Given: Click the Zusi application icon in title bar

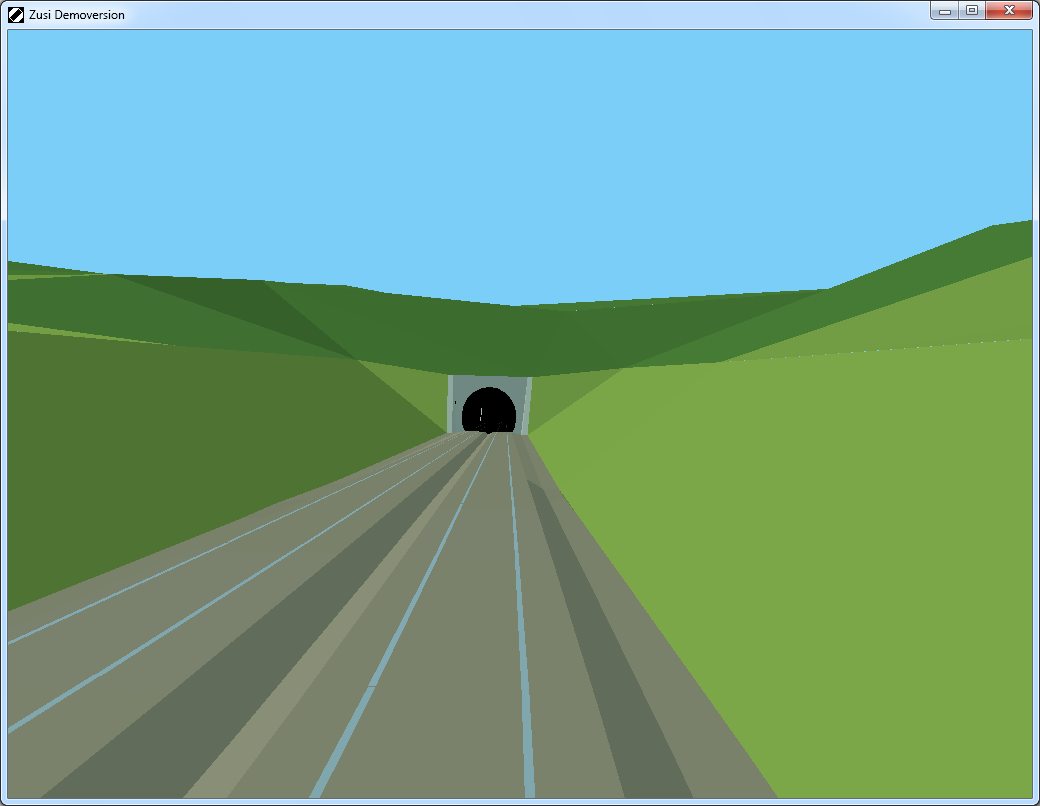Looking at the screenshot, I should click(16, 15).
